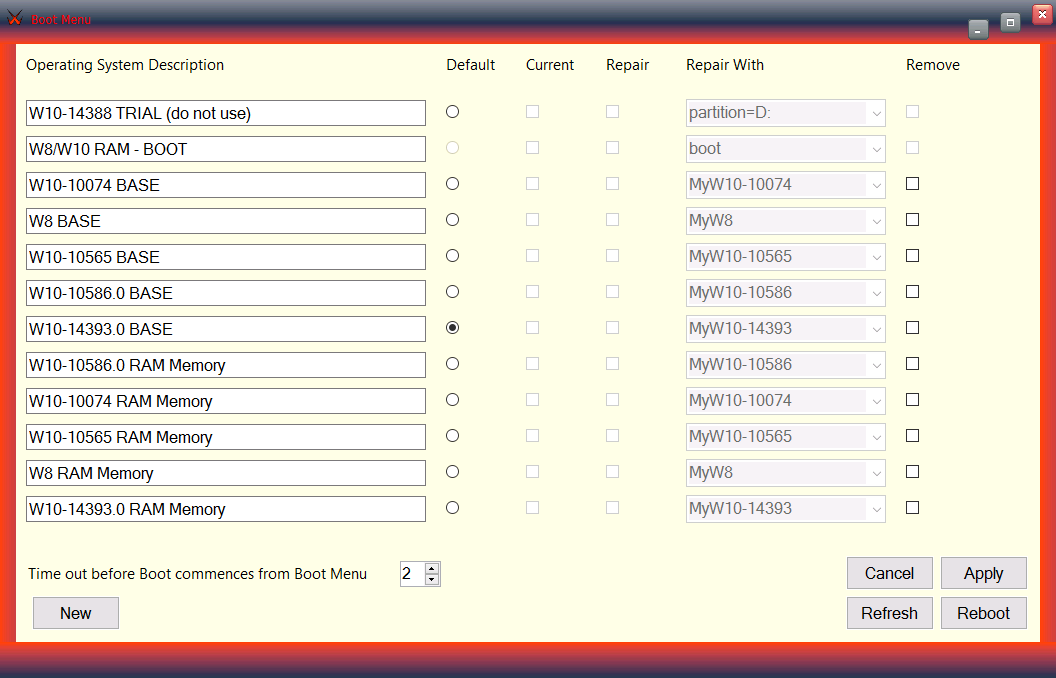Check Remove for W10-10074 BASE
1056x678 pixels.
(x=913, y=184)
